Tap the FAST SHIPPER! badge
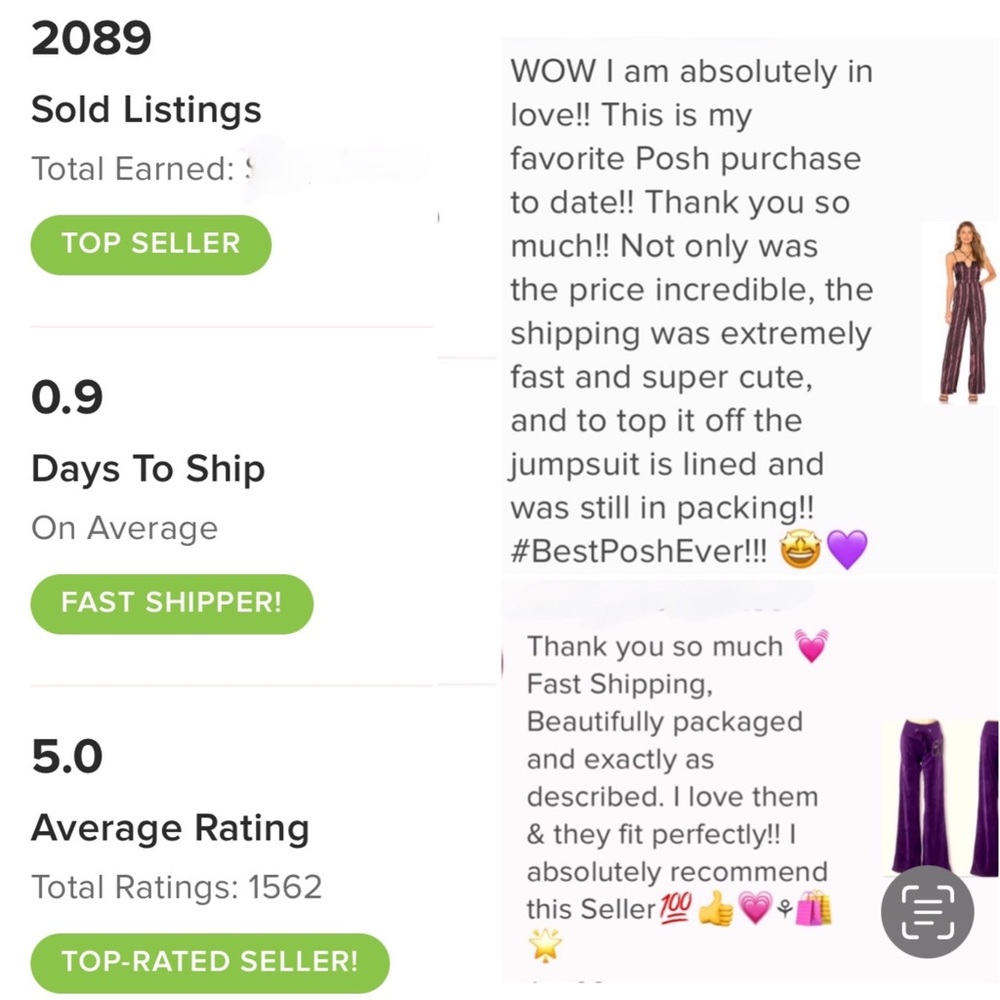Screen dimensions: 1000x1000 click(x=171, y=603)
